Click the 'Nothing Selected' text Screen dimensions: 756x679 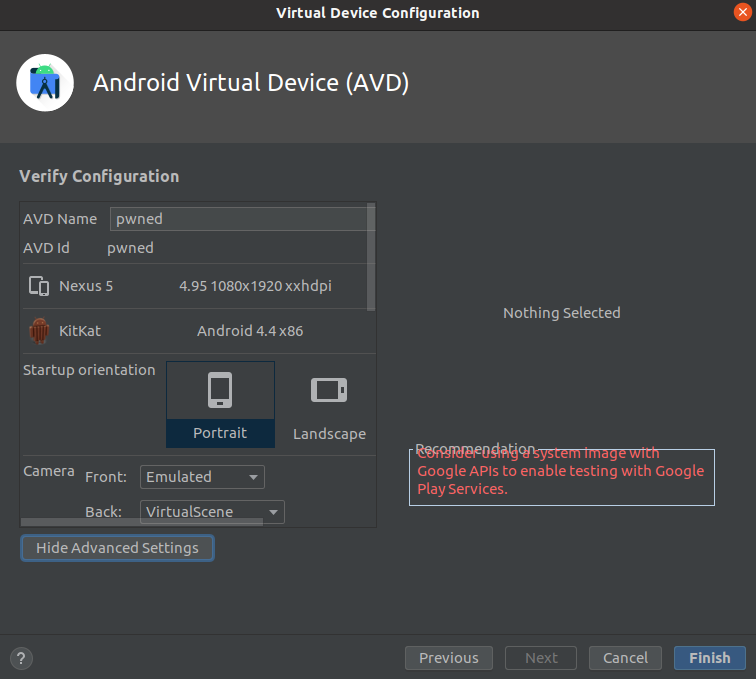point(562,313)
